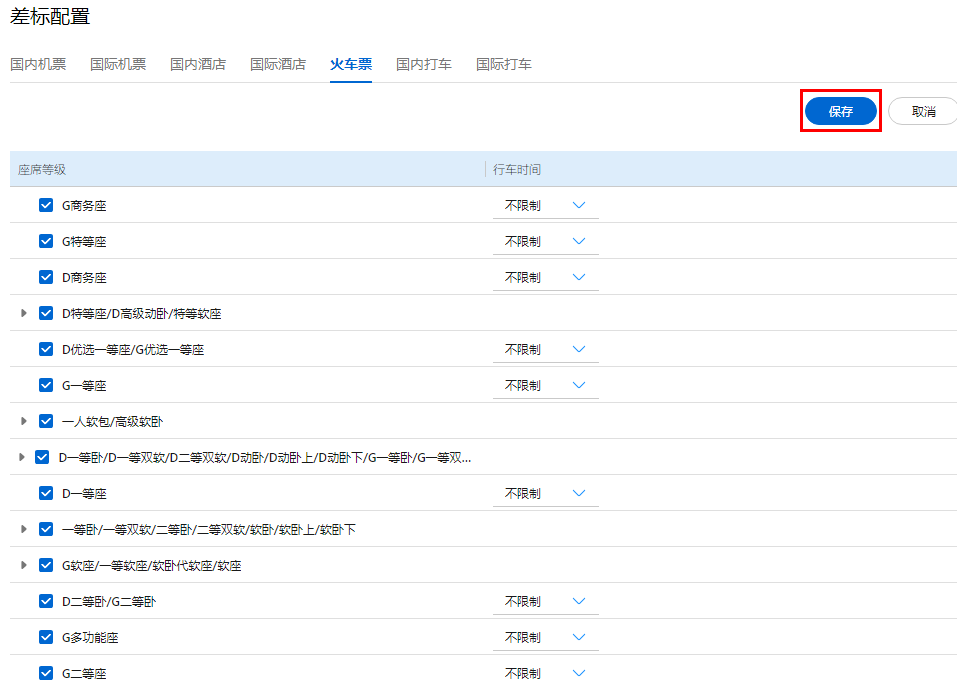Screen dimensions: 957x682
Task: Open 行车时间 dropdown for D二等卧/G二等卧
Action: click(x=545, y=601)
